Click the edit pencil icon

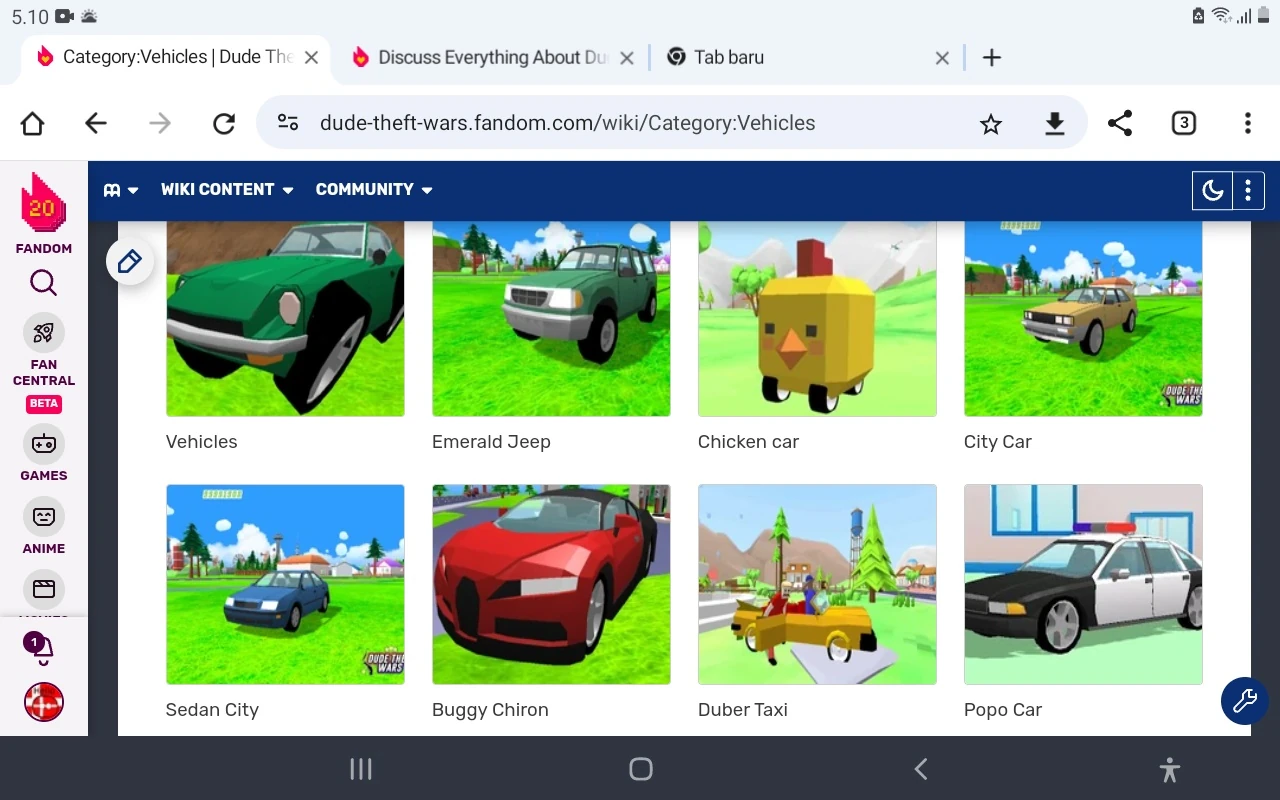129,261
